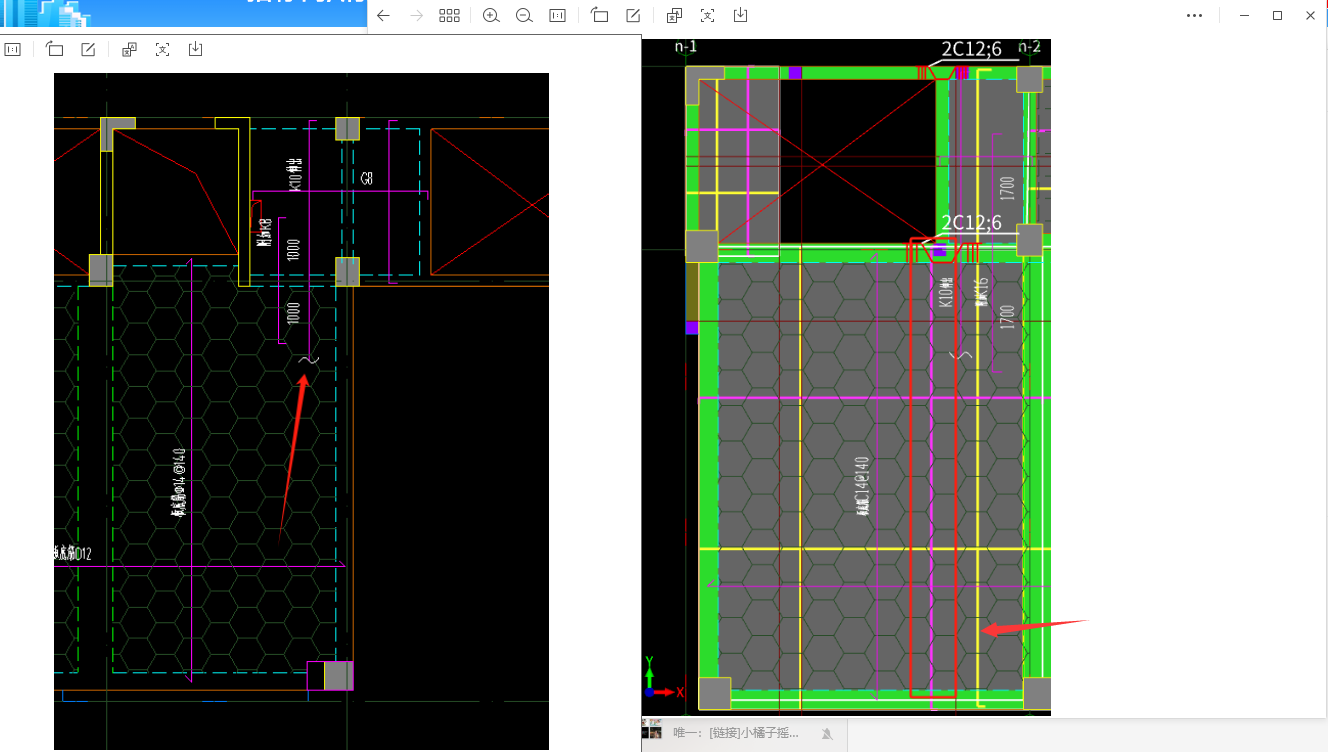Image resolution: width=1328 pixels, height=752 pixels.
Task: Rotate the image in the left viewer
Action: tap(55, 49)
